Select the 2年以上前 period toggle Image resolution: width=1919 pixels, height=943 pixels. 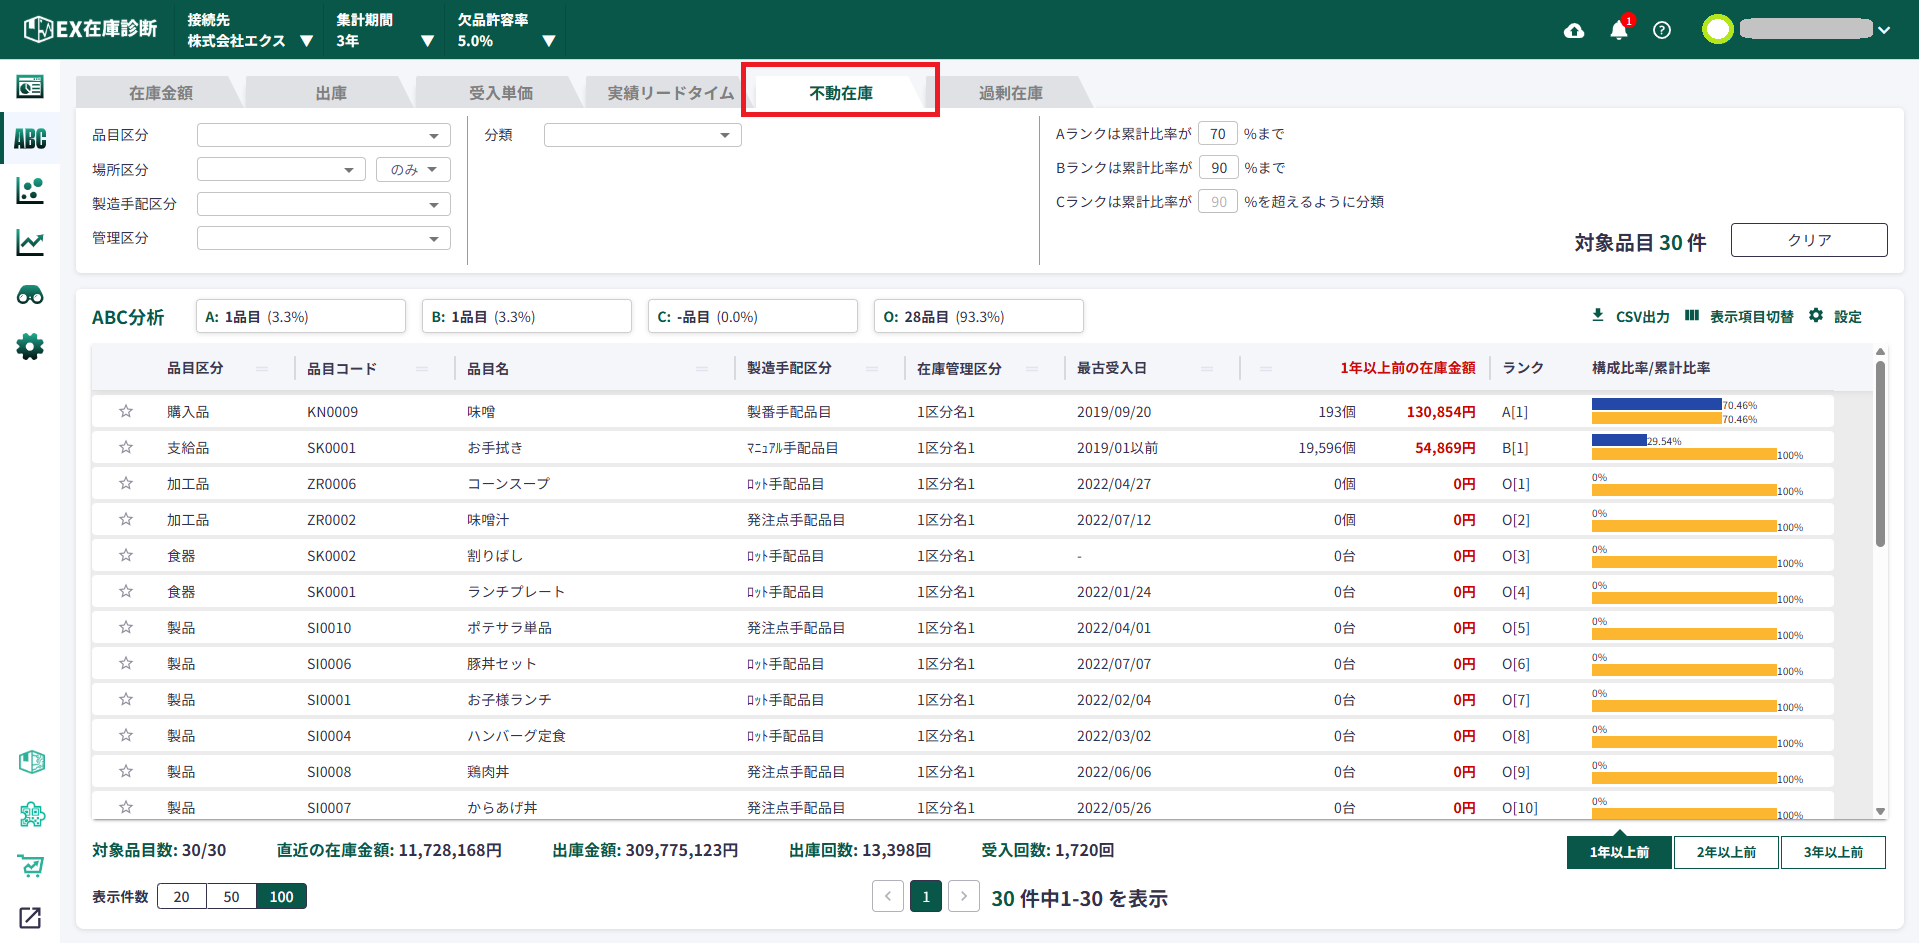pyautogui.click(x=1726, y=852)
